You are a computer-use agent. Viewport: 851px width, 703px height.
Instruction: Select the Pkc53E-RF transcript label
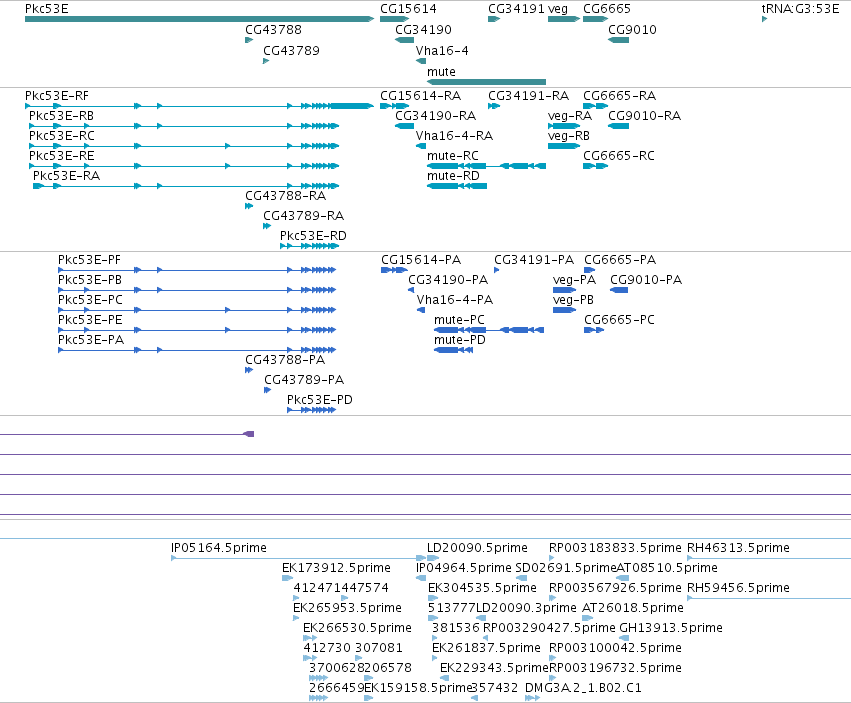(x=57, y=96)
